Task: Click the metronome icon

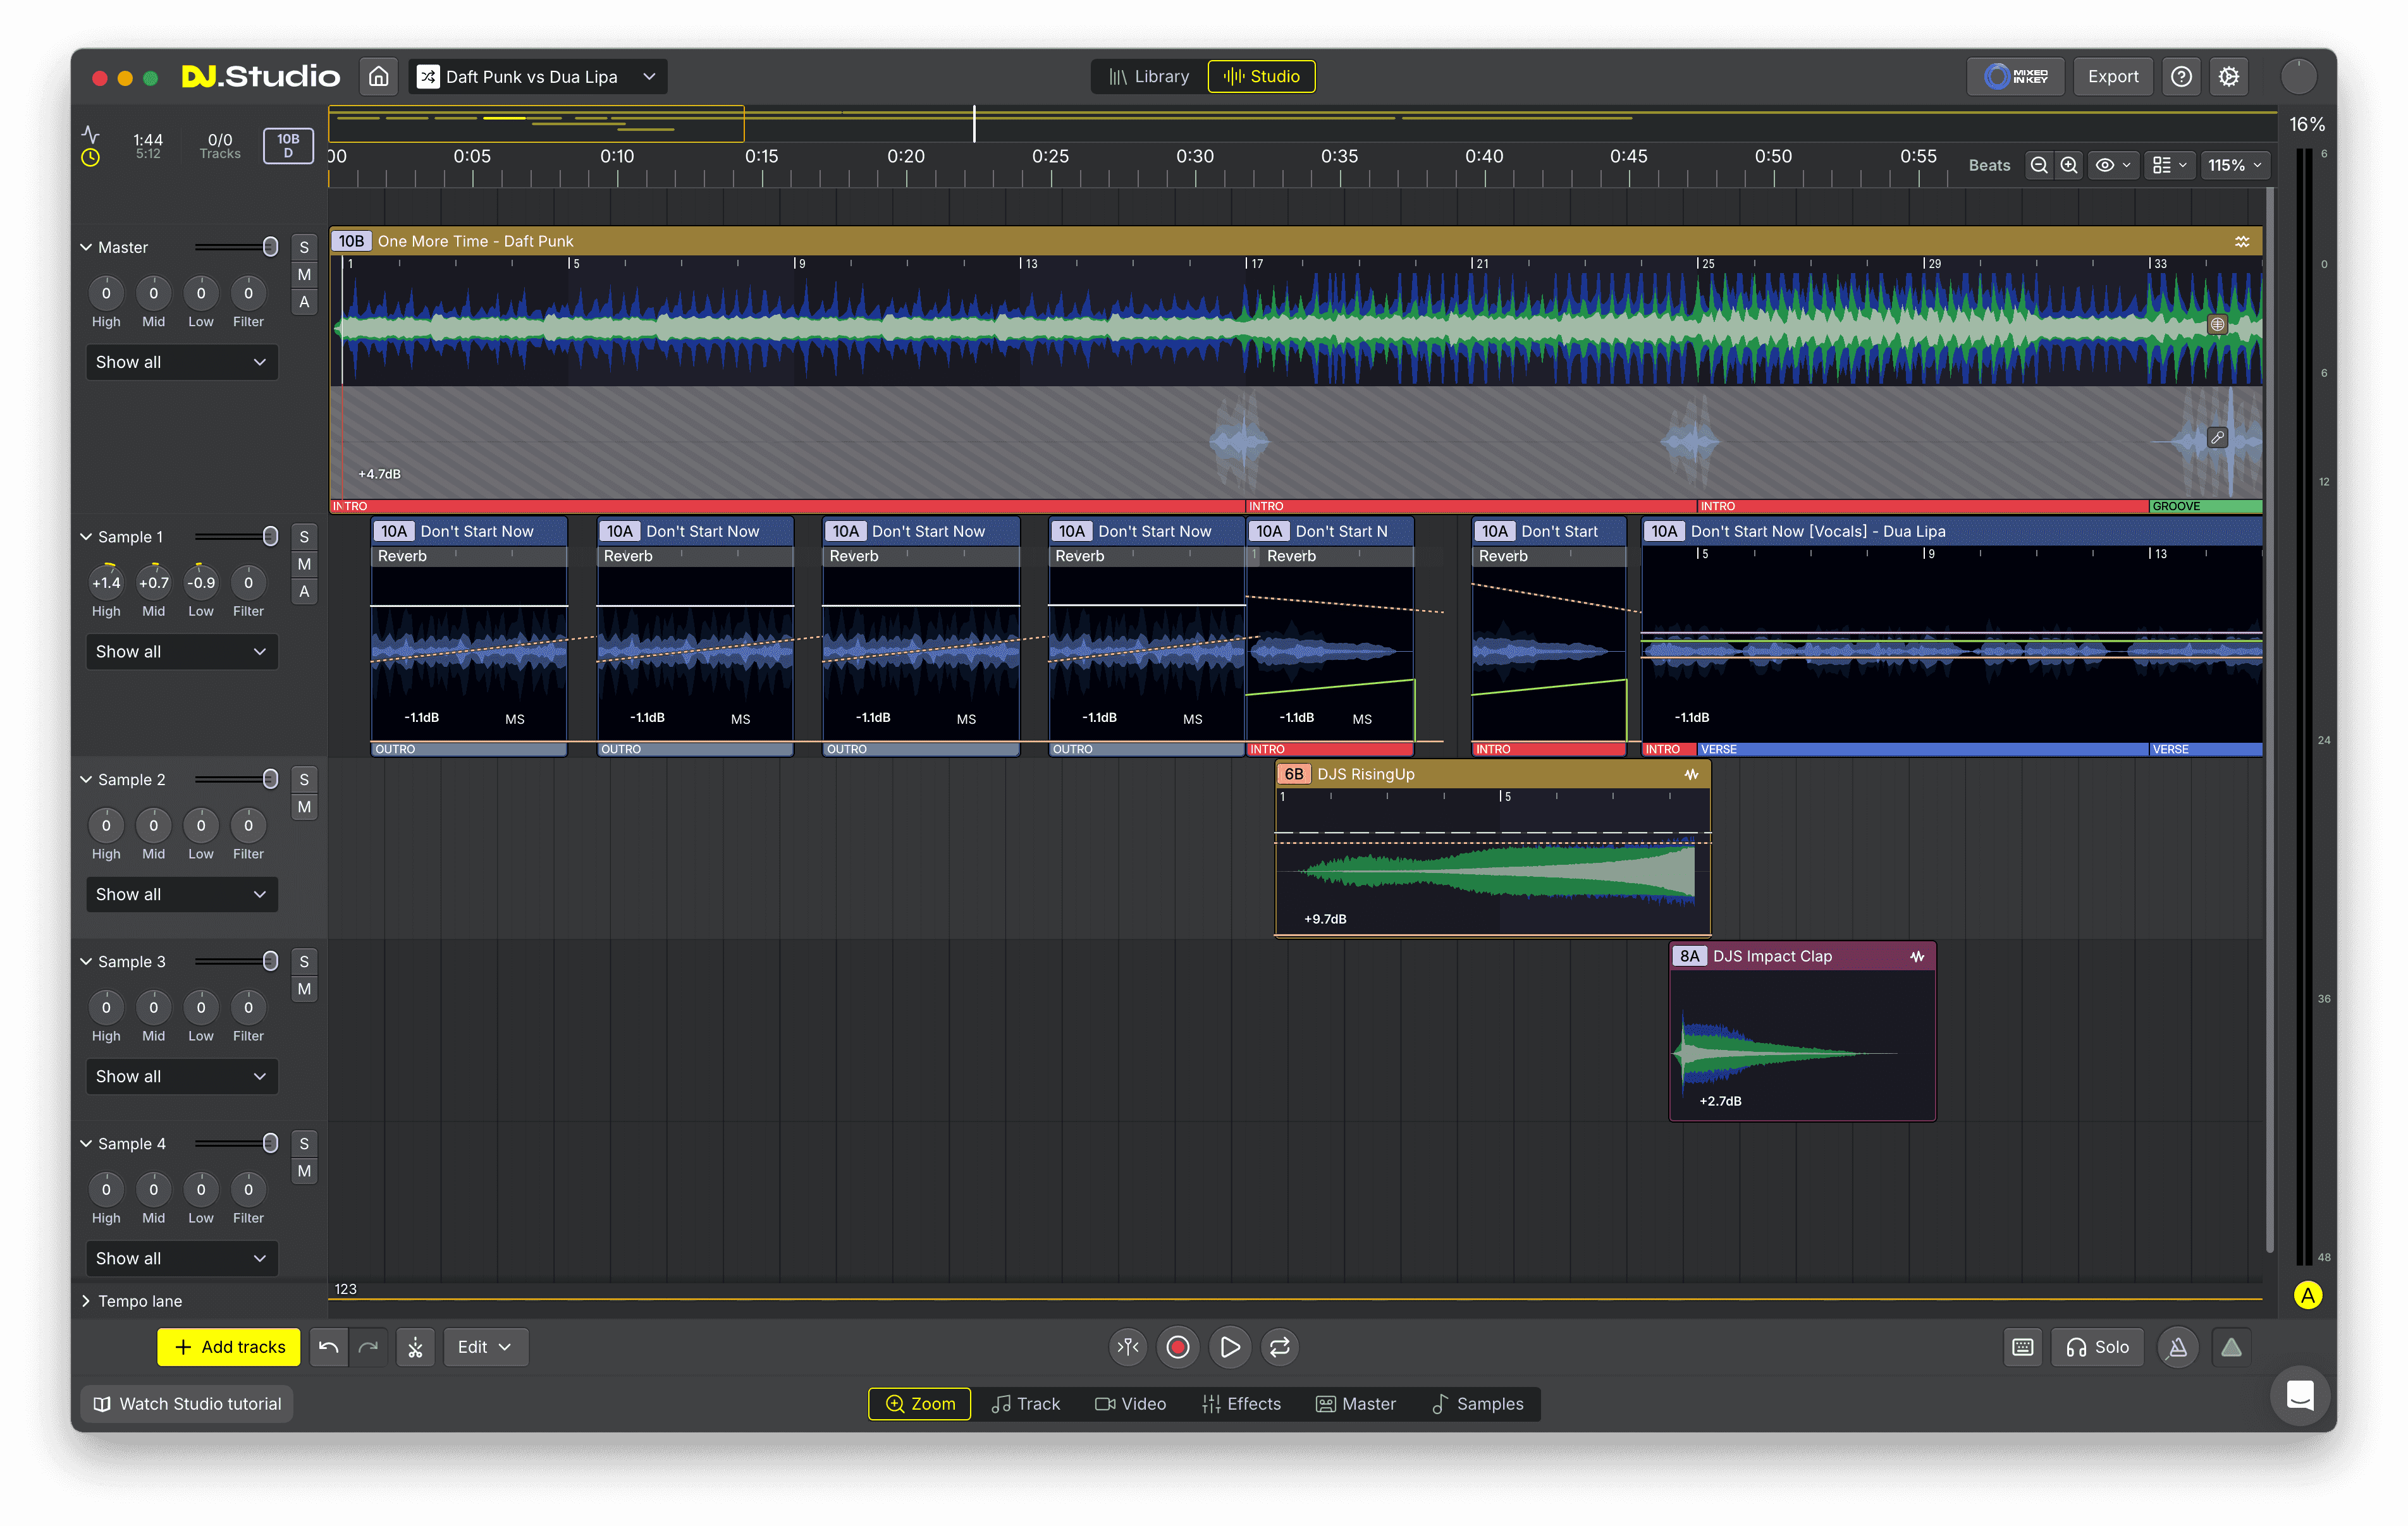Action: pyautogui.click(x=2178, y=1347)
